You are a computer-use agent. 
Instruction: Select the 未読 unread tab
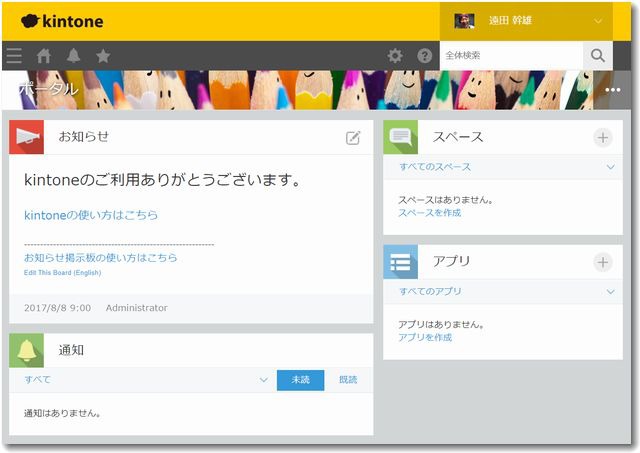pos(300,380)
